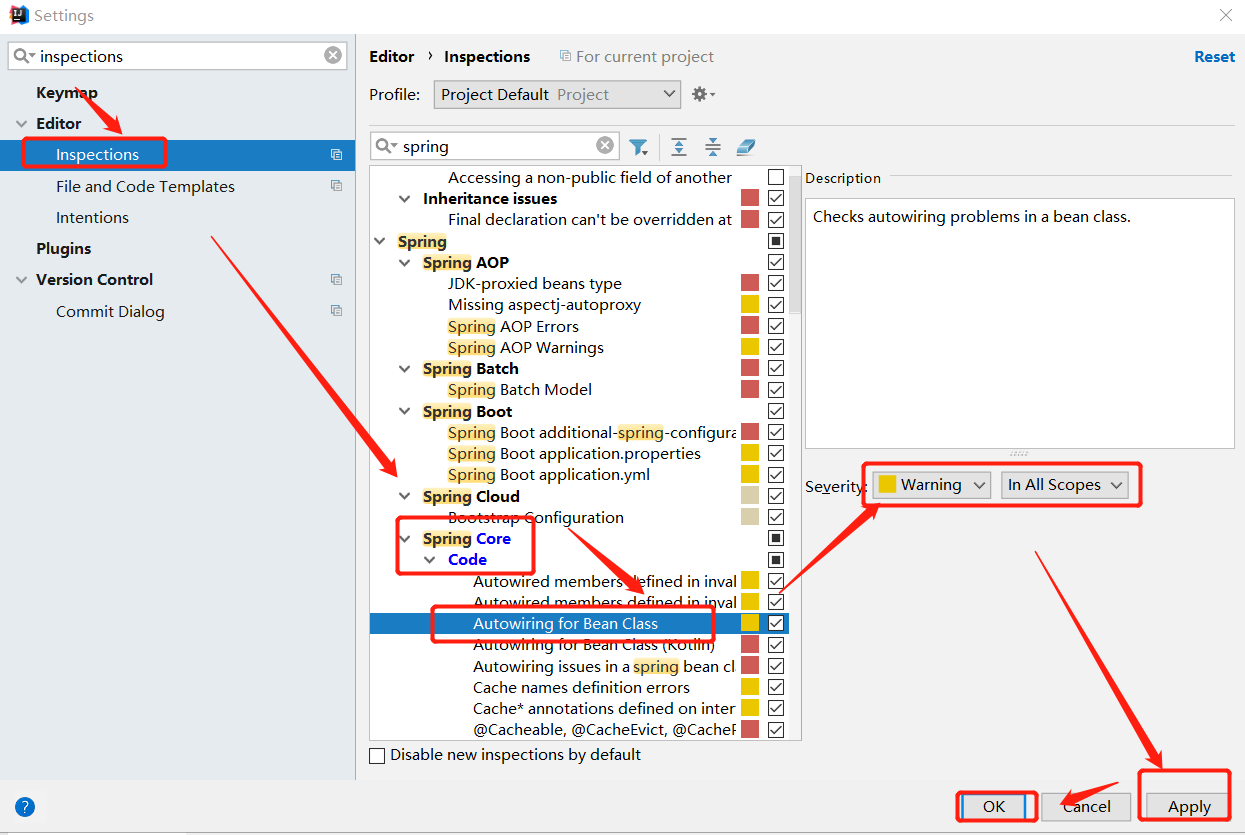
Task: Click the Editor breadcrumb
Action: 392,57
